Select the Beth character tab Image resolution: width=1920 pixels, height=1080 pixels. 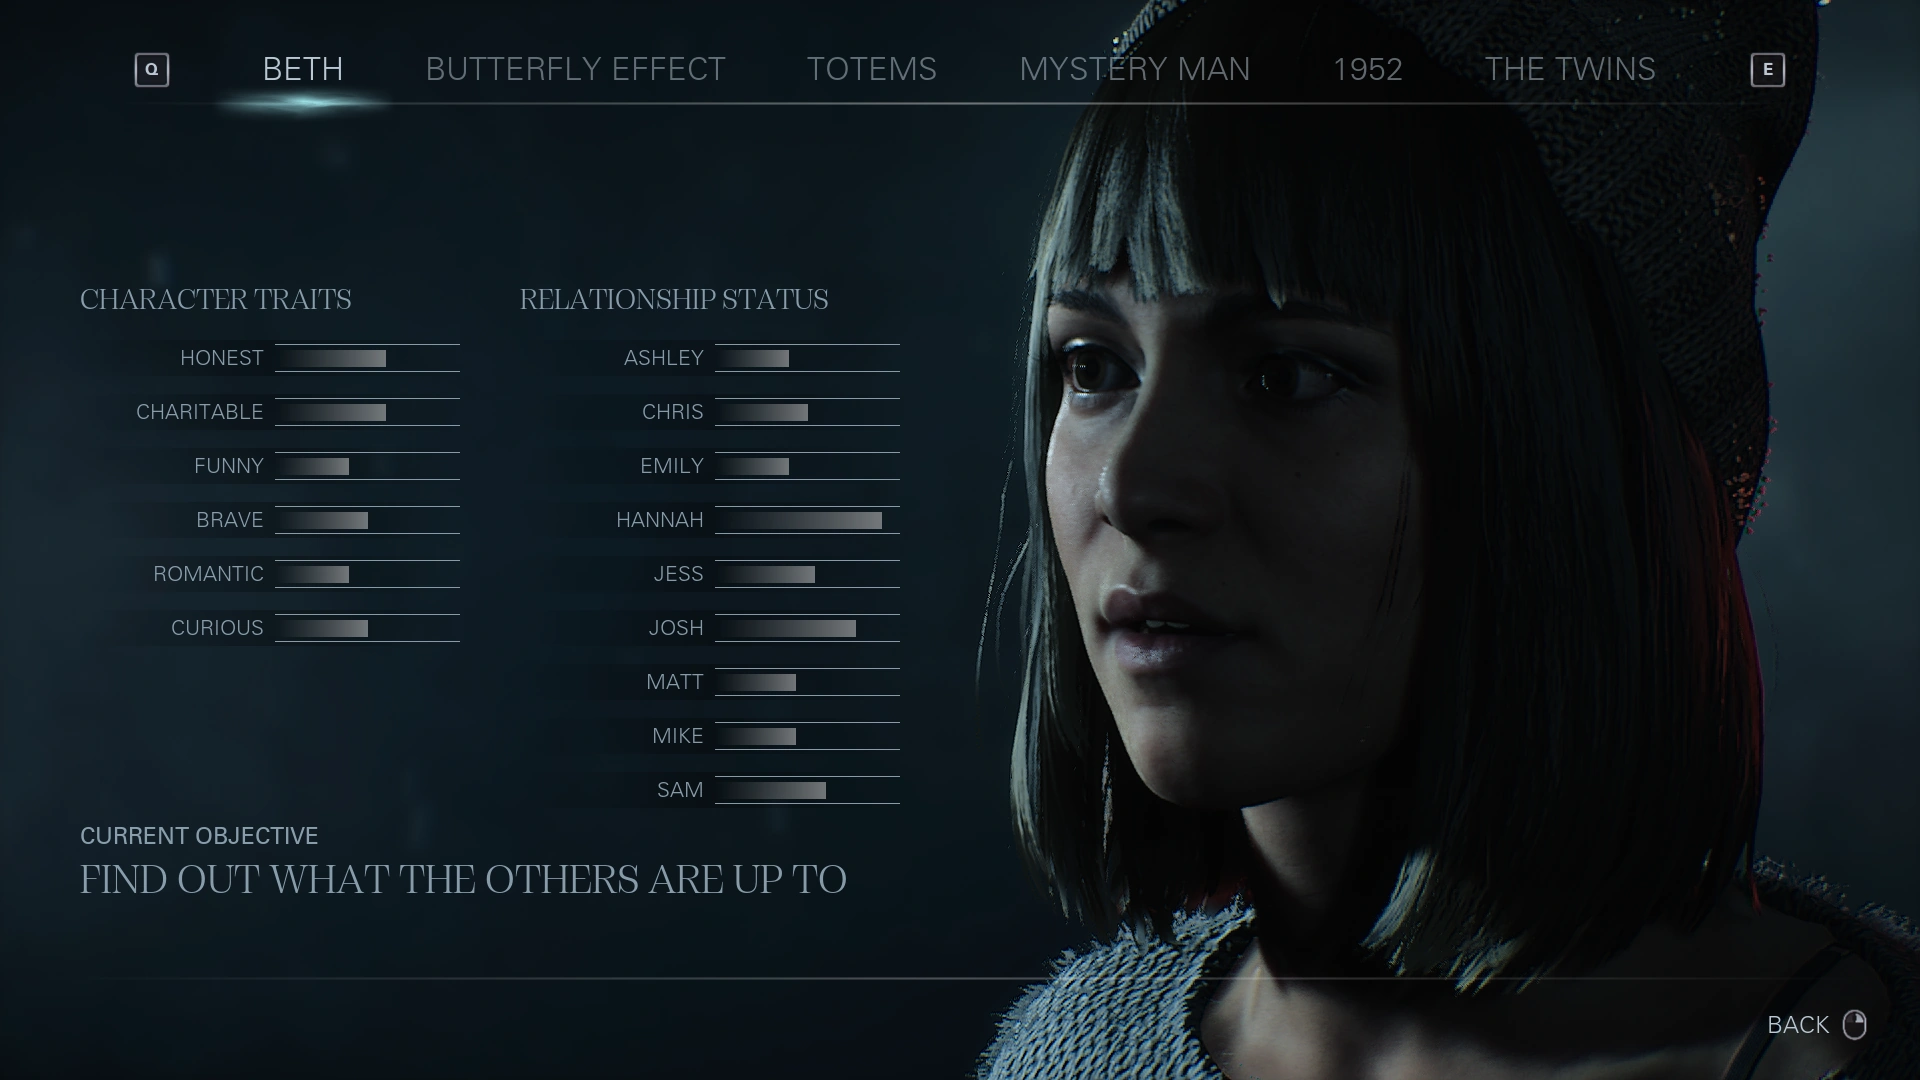pos(302,69)
